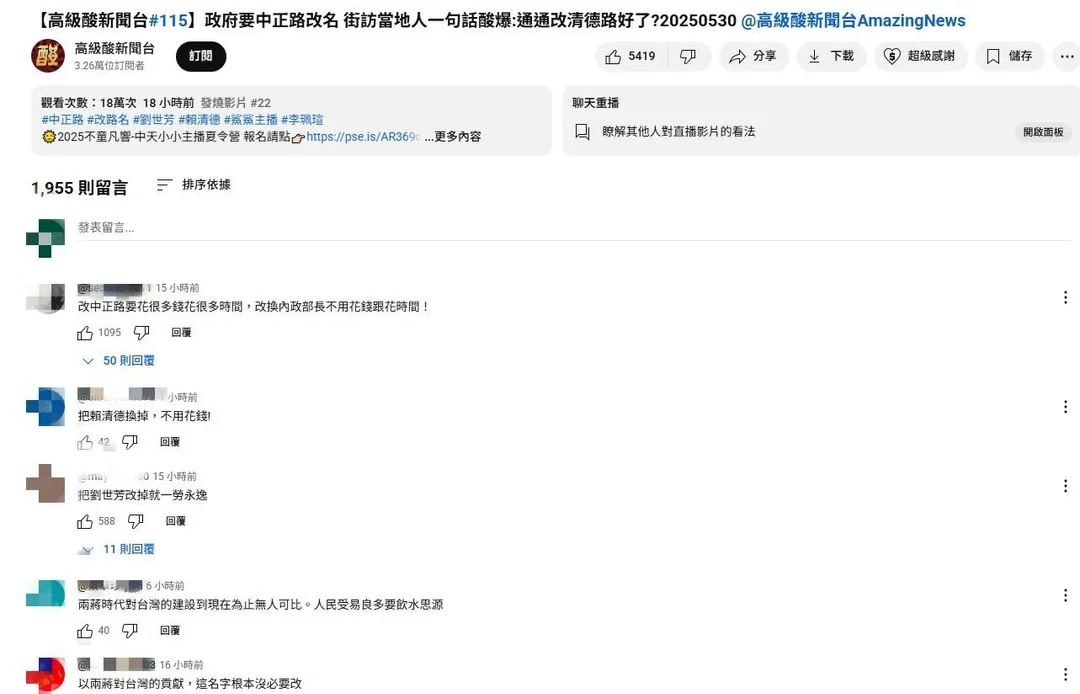Reply to comment about 改換內政部長
This screenshot has width=1080, height=694.
coord(181,333)
